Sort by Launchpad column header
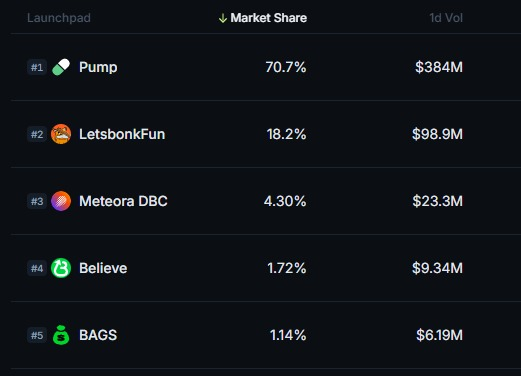 pos(59,18)
